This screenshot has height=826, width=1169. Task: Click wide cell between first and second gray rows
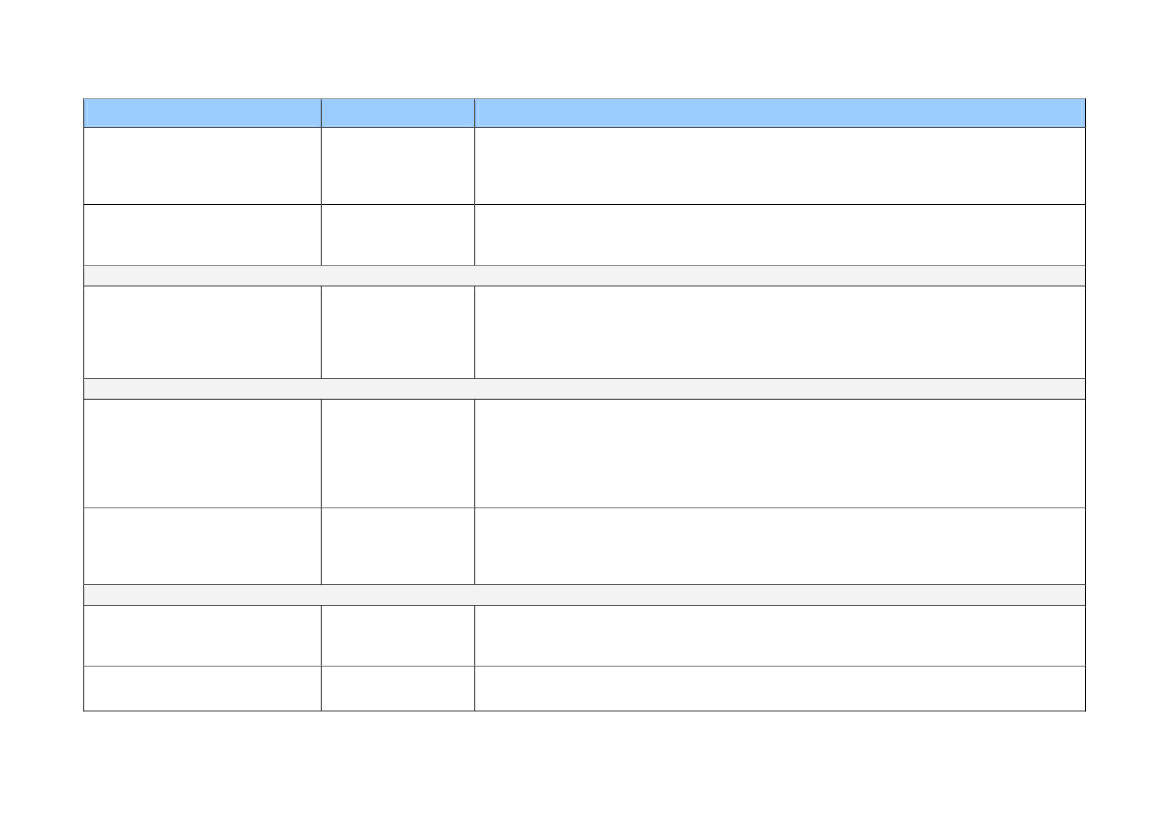780,332
